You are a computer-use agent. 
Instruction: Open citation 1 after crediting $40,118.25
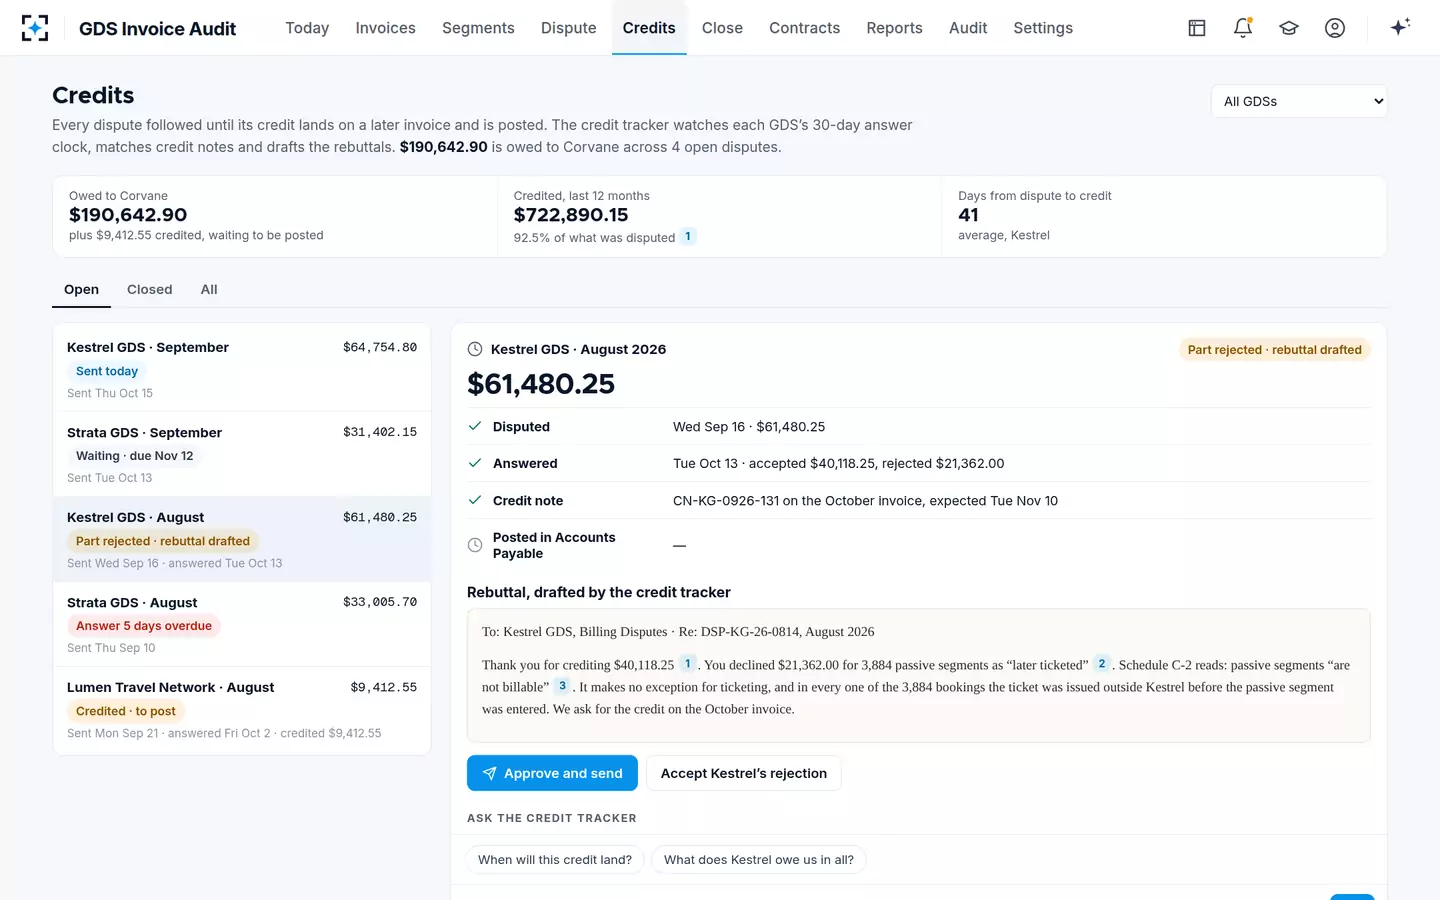[x=688, y=664]
